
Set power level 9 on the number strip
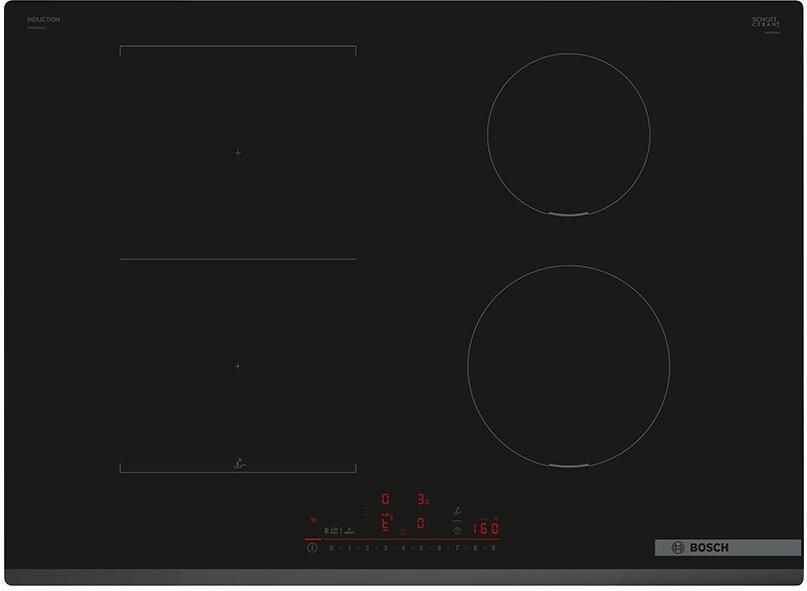point(493,548)
